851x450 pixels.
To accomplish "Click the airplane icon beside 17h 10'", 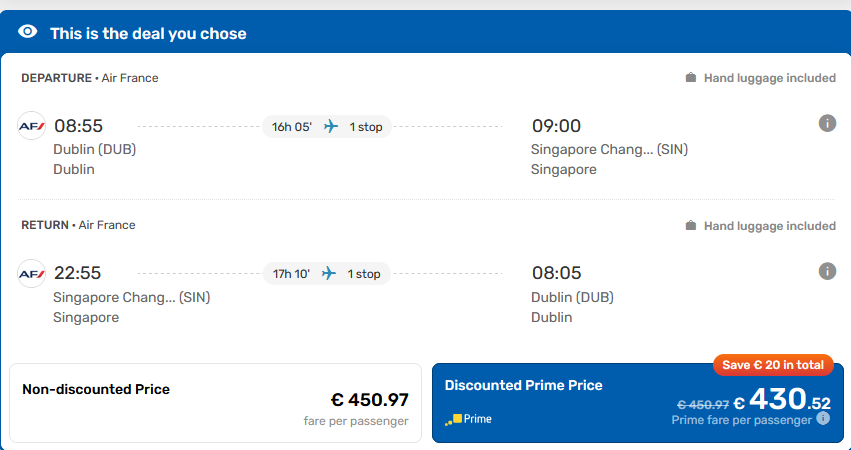I will 329,274.
